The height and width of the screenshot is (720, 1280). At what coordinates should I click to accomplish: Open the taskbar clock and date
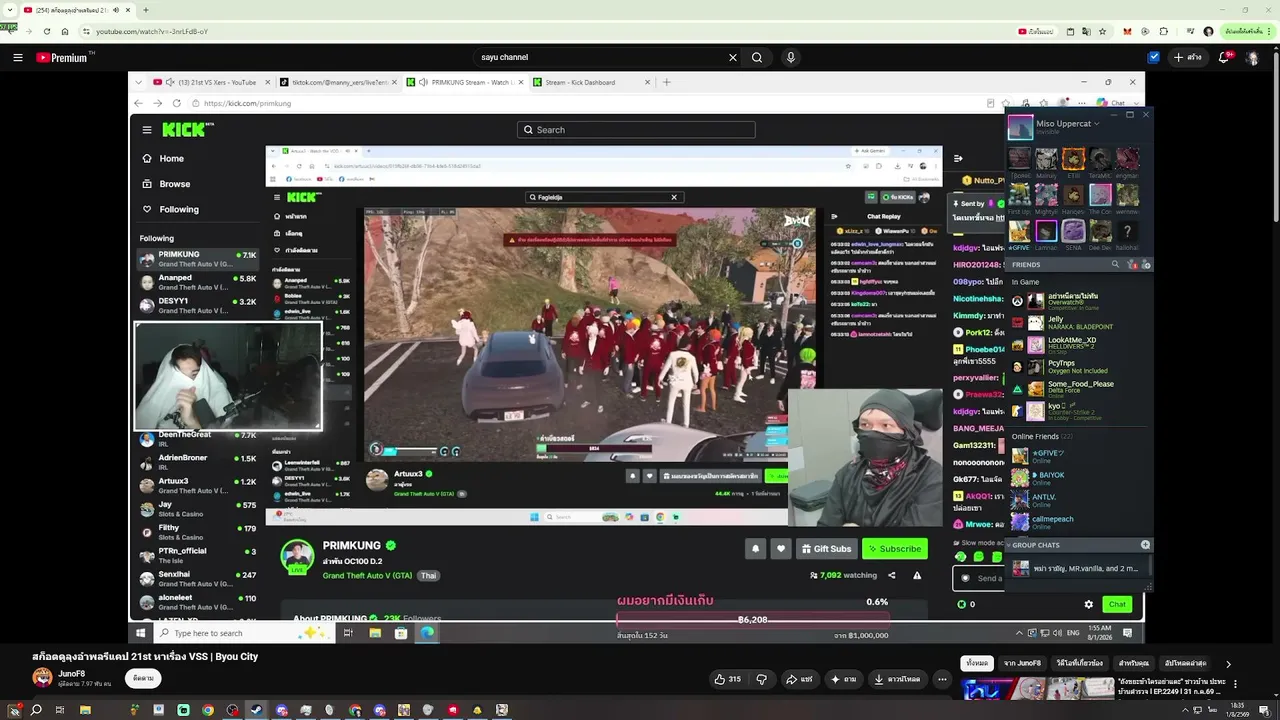point(1239,709)
